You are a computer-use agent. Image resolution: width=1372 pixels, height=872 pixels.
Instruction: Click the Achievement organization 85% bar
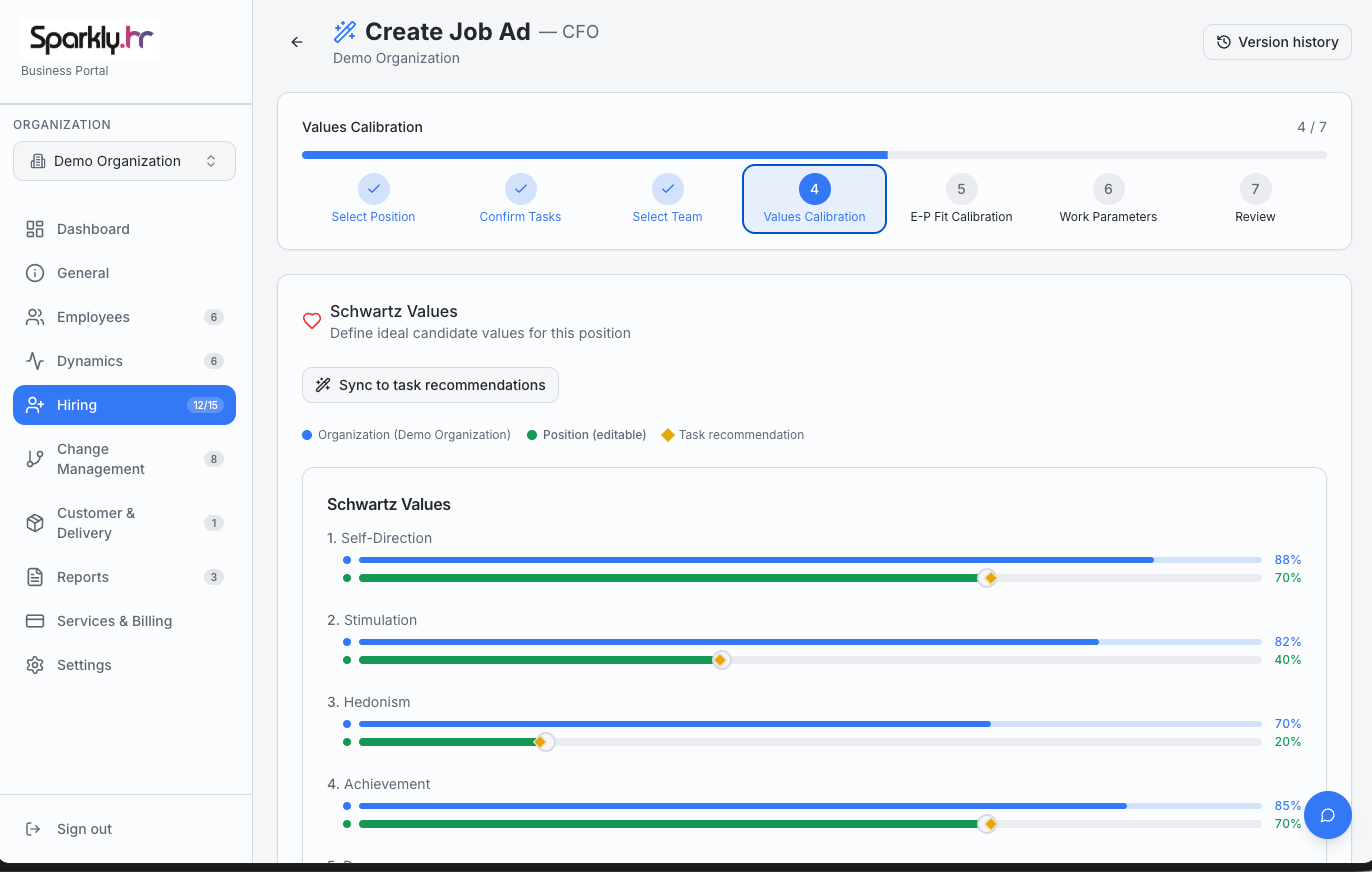(x=810, y=806)
